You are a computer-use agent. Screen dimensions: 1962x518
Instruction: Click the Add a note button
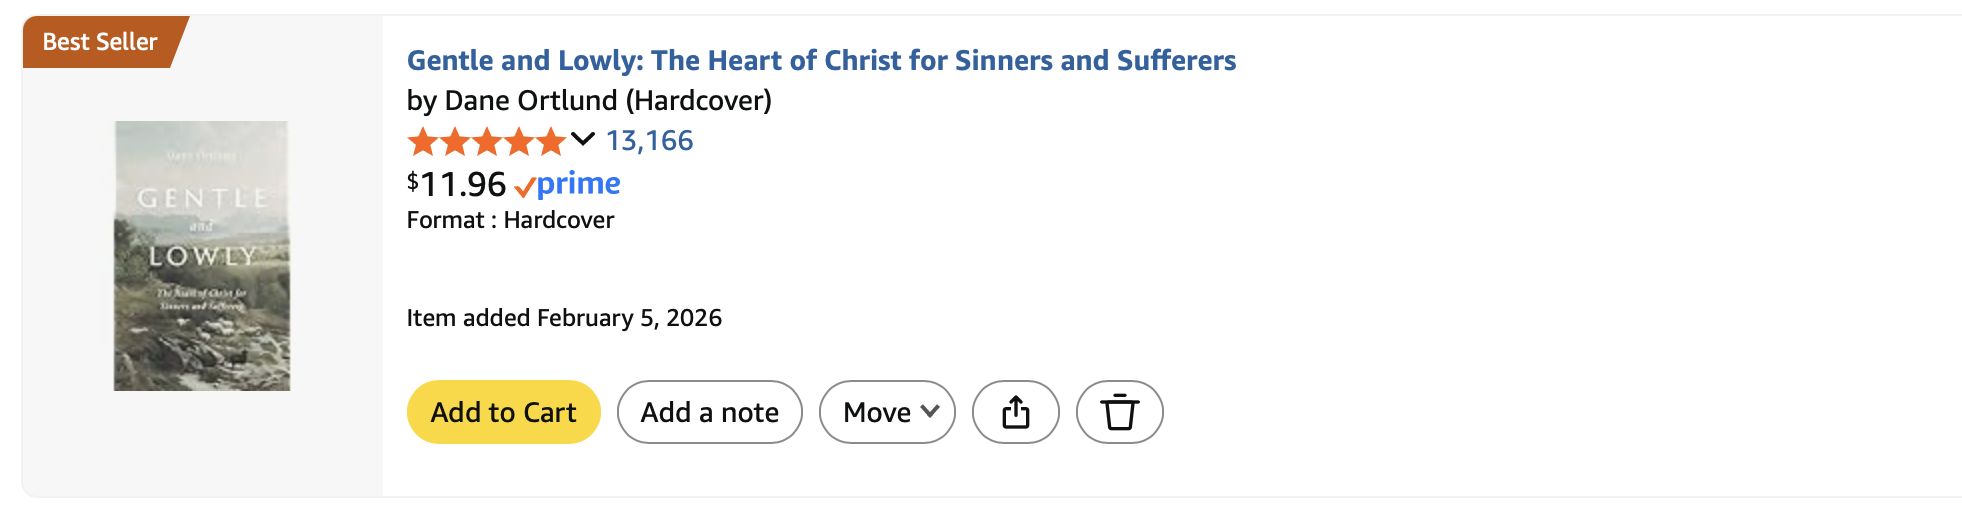click(709, 412)
